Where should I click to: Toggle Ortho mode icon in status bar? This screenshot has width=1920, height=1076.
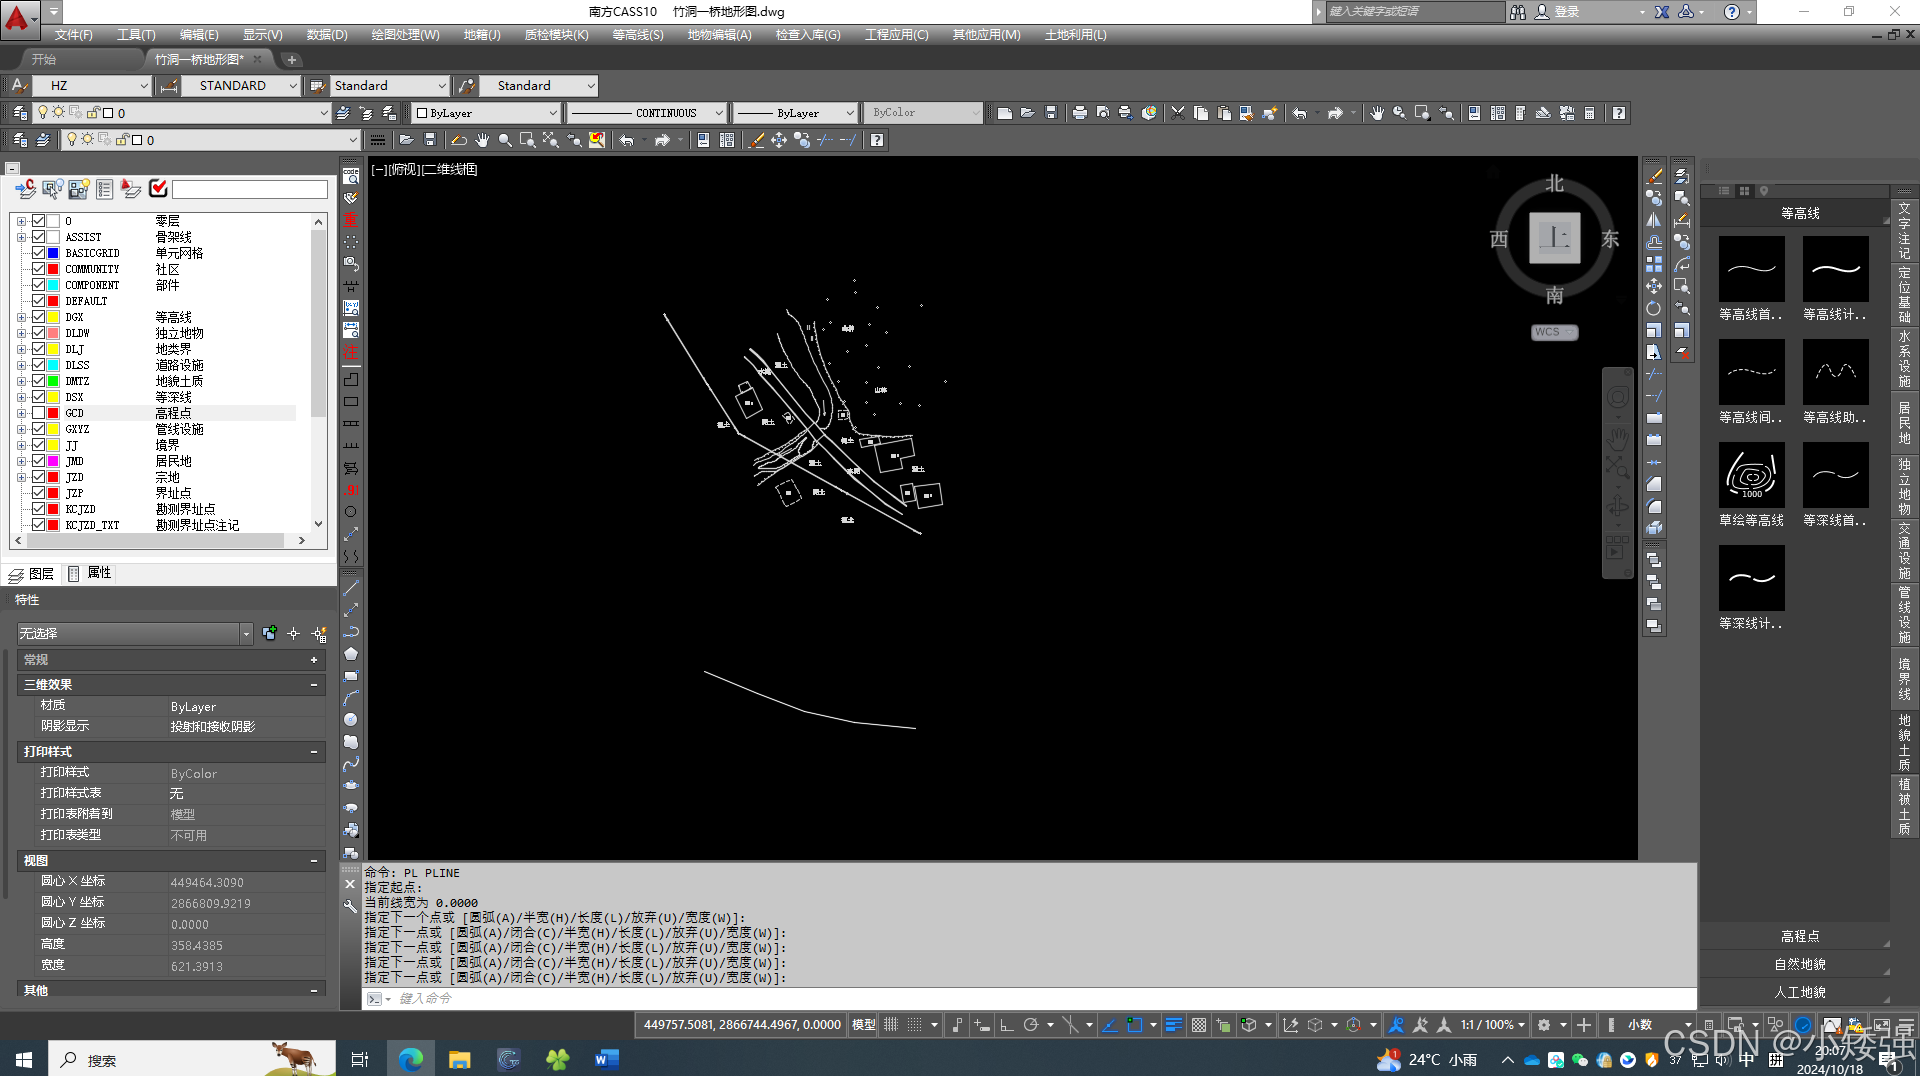1007,1025
